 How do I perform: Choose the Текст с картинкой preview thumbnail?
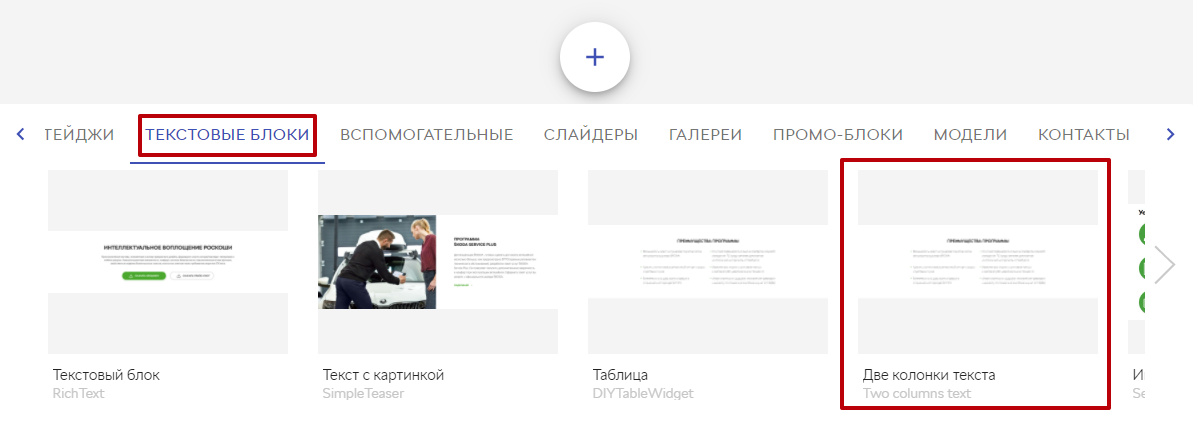pyautogui.click(x=438, y=262)
